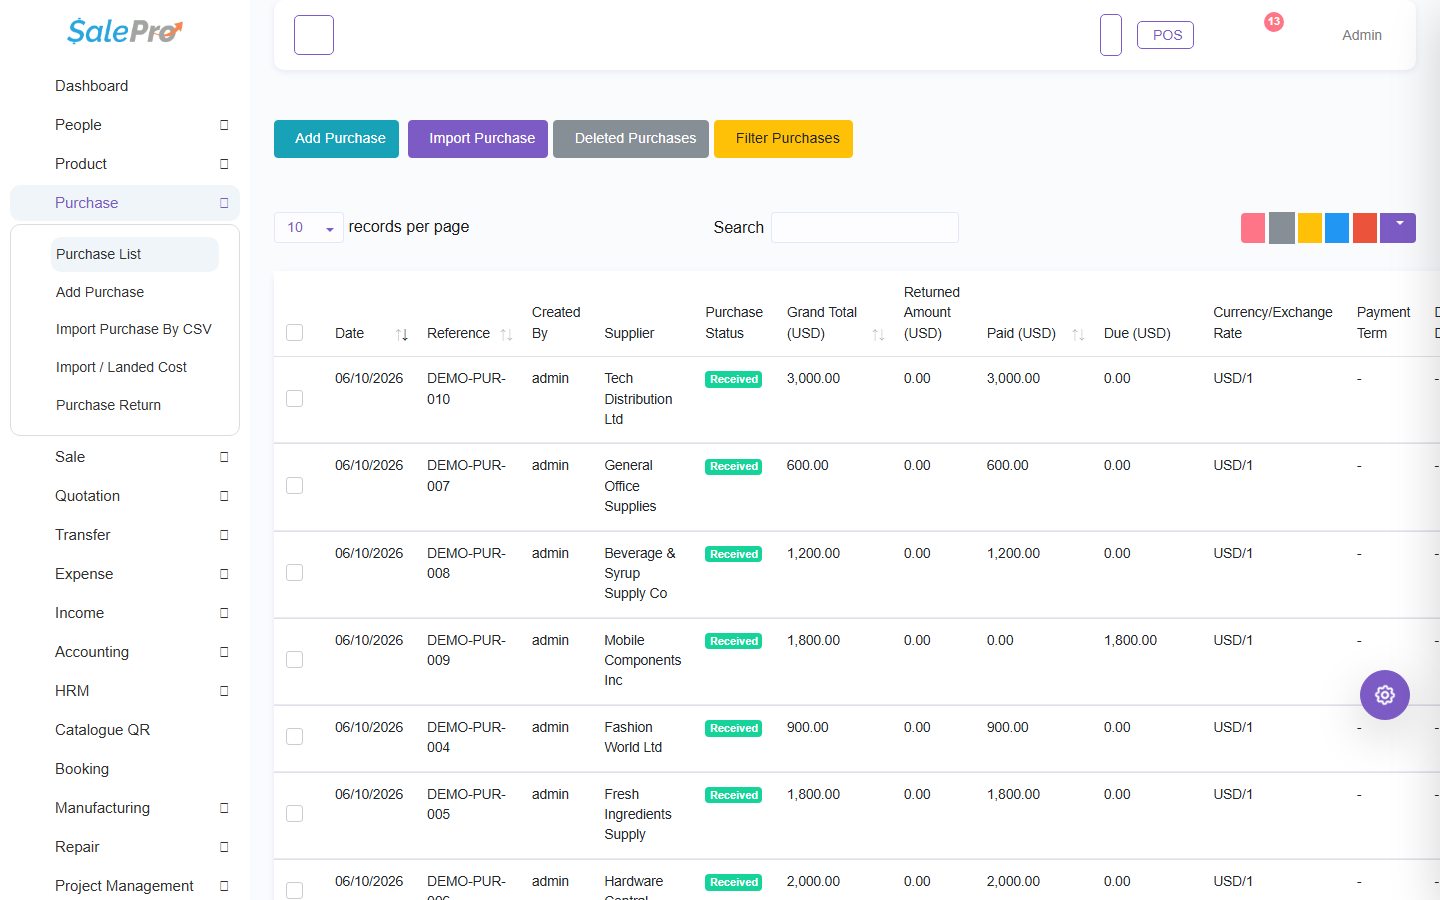Expand the Accounting sidebar menu
This screenshot has height=900, width=1440.
click(125, 652)
